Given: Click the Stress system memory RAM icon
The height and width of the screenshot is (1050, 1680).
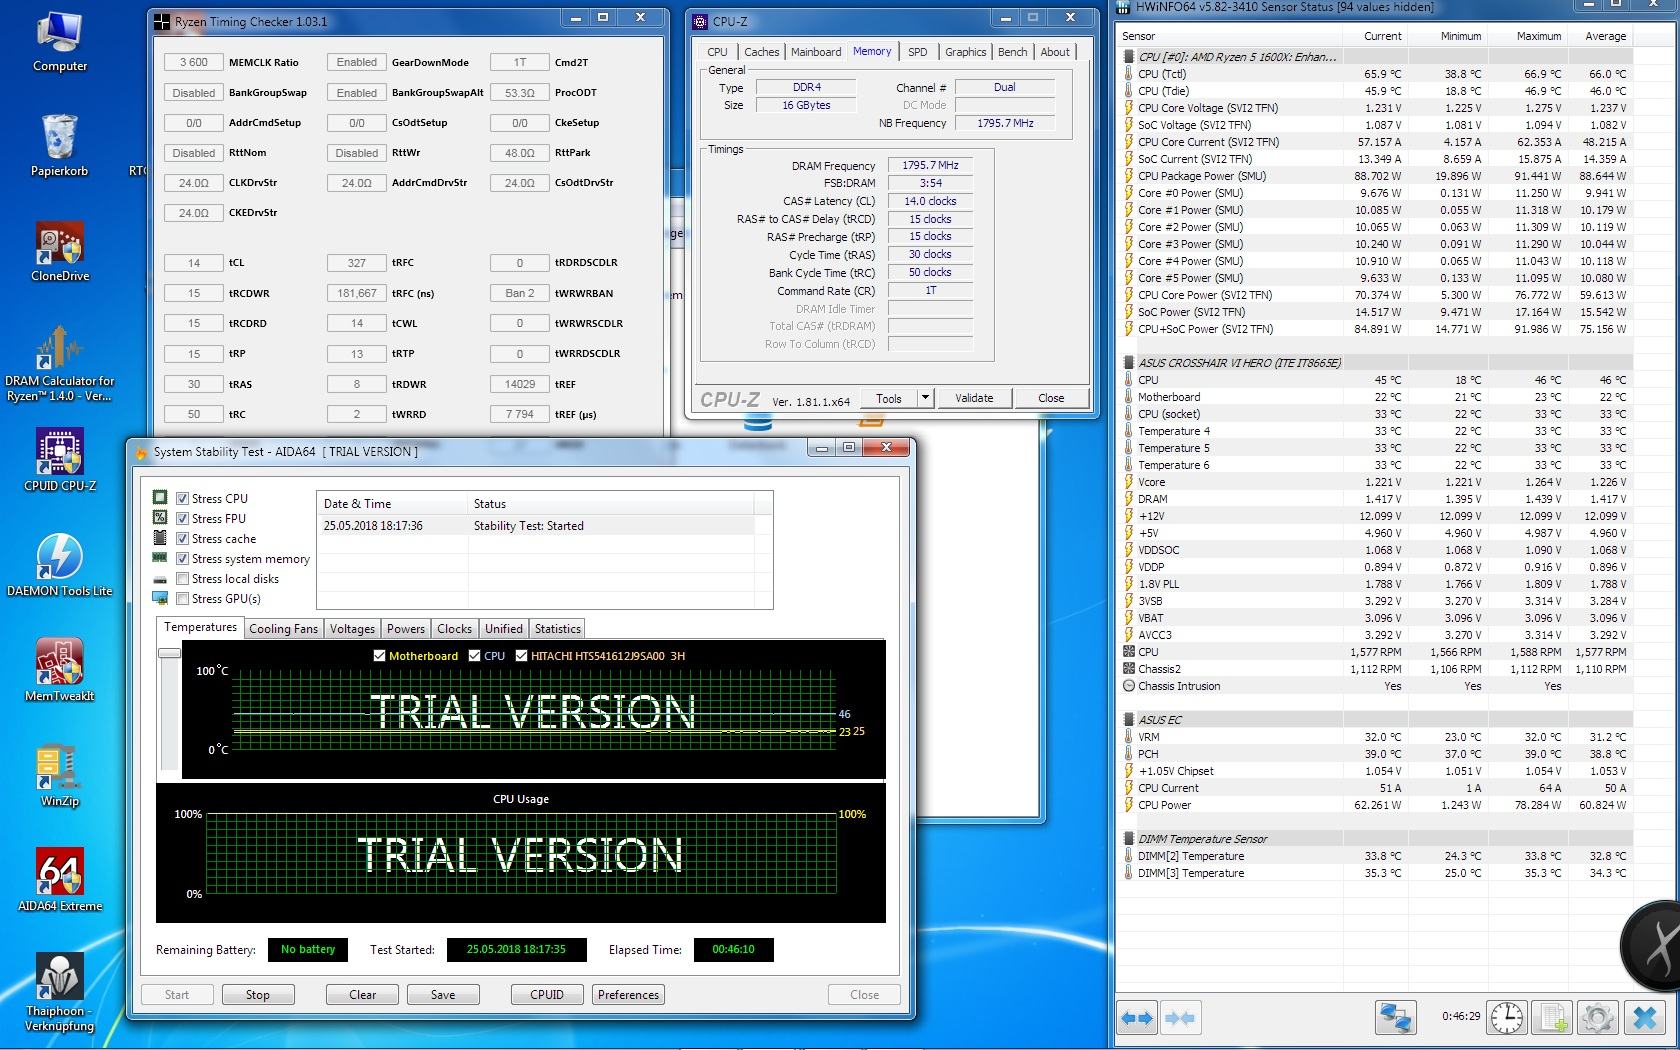Looking at the screenshot, I should (160, 558).
